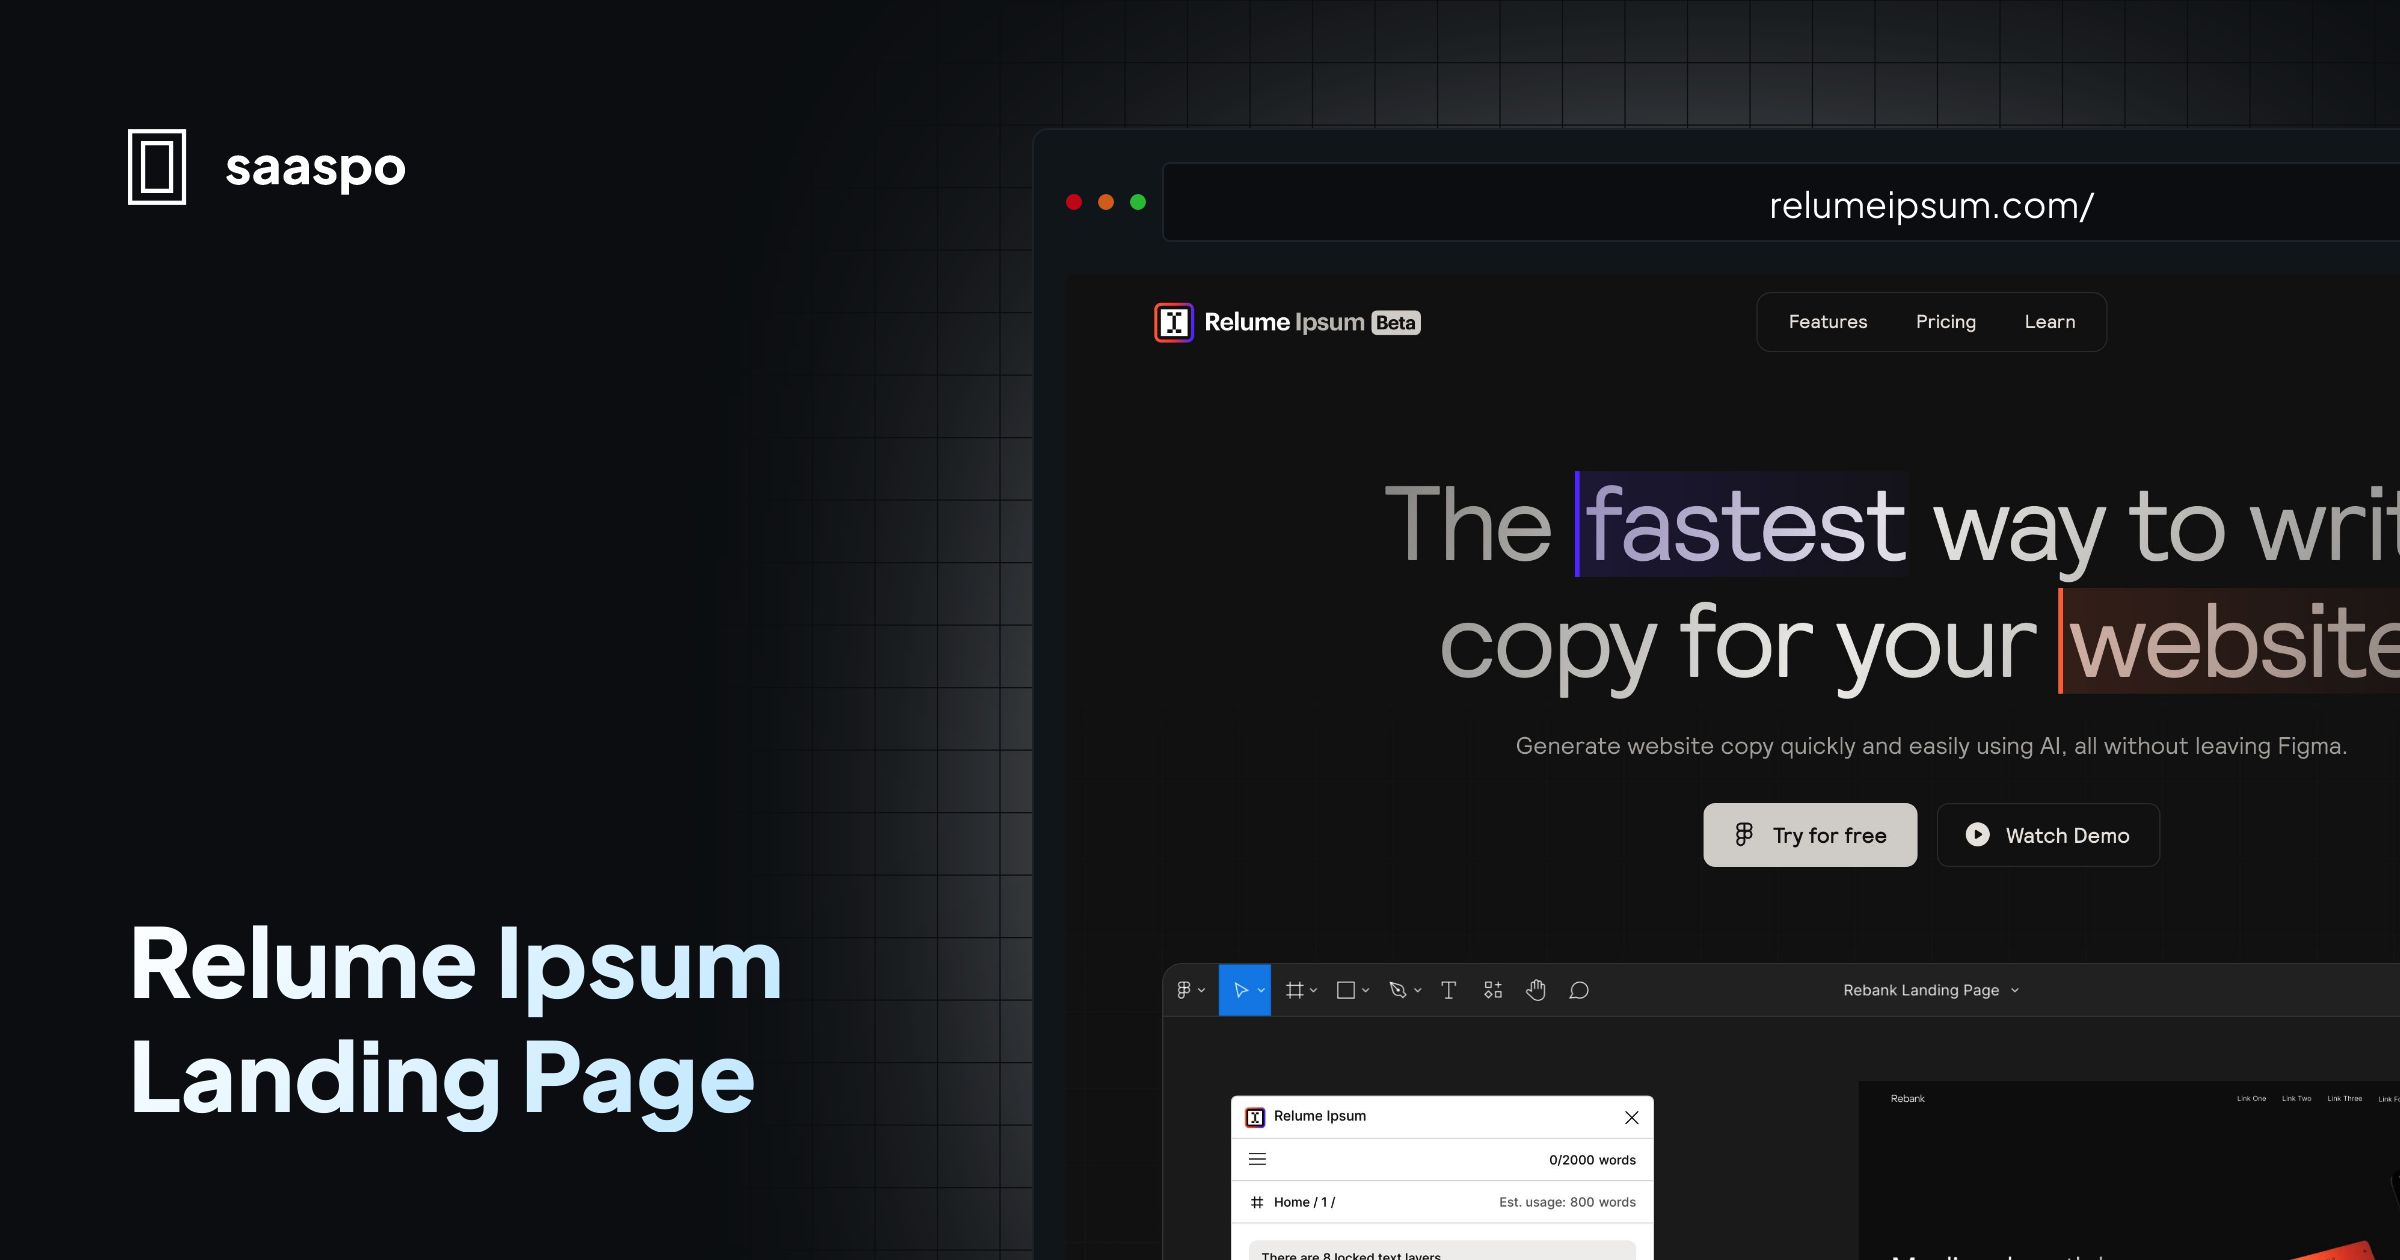Click the Figma main menu icon
Image resolution: width=2400 pixels, height=1260 pixels.
(1185, 990)
